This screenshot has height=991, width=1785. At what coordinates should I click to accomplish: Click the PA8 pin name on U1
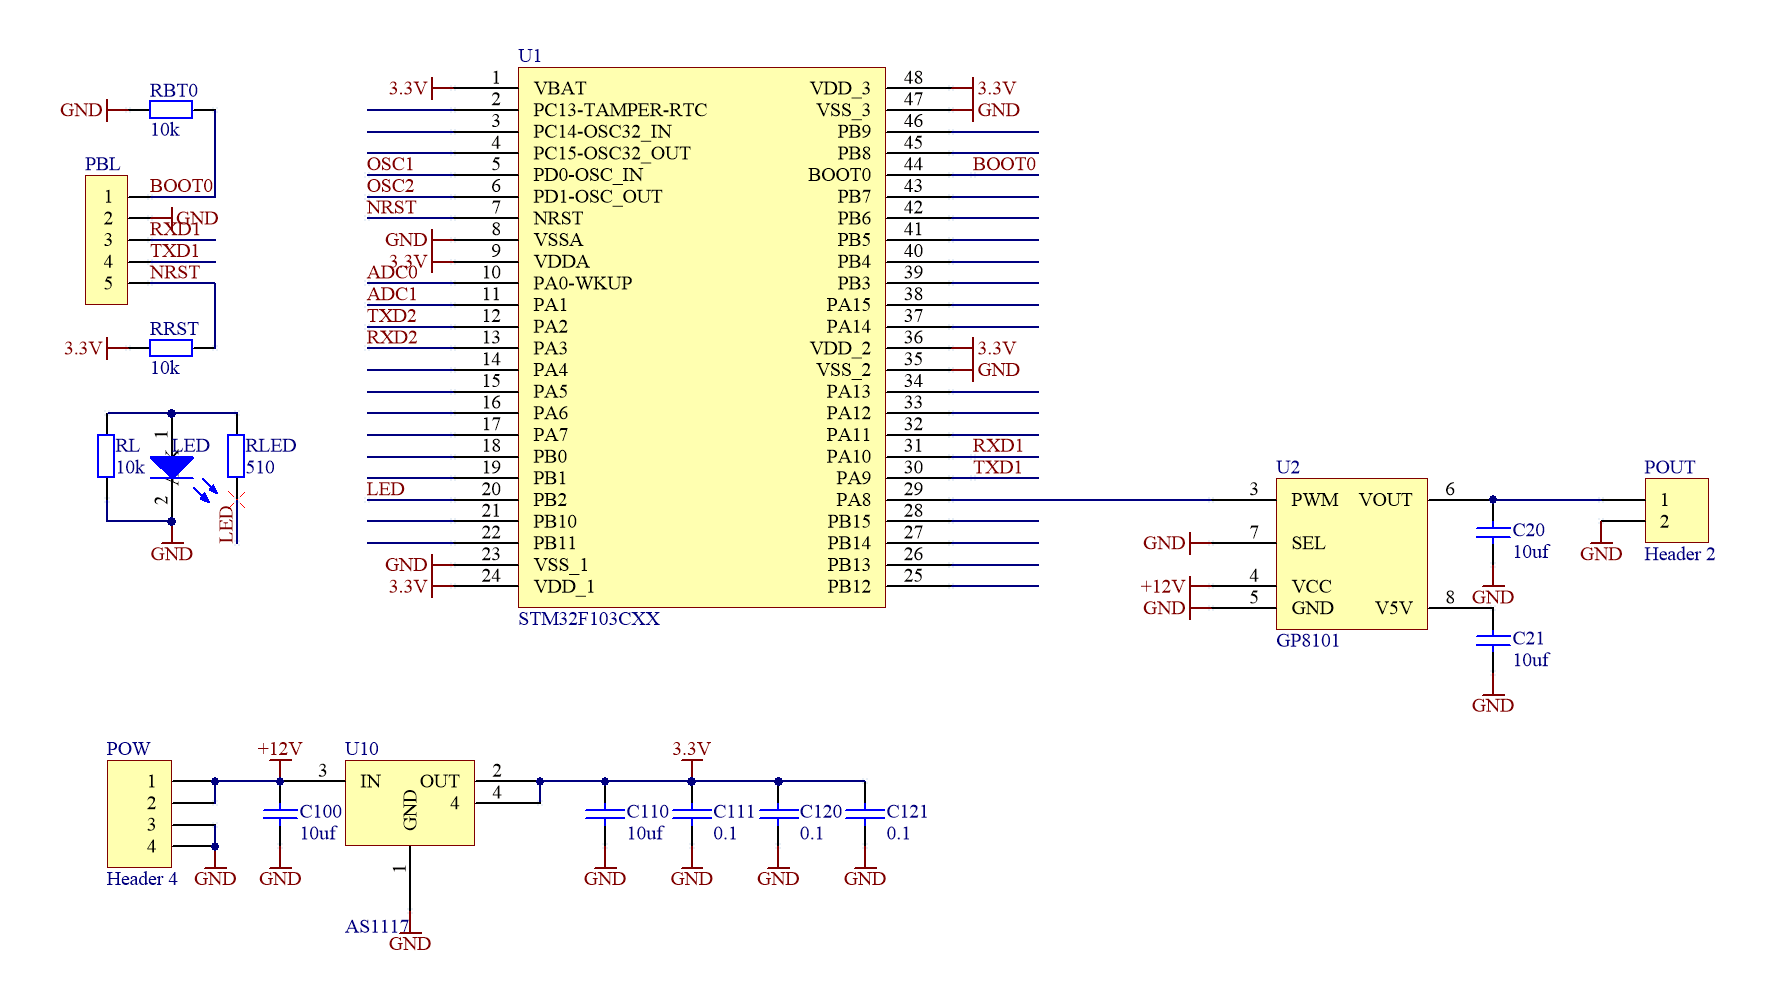854,500
